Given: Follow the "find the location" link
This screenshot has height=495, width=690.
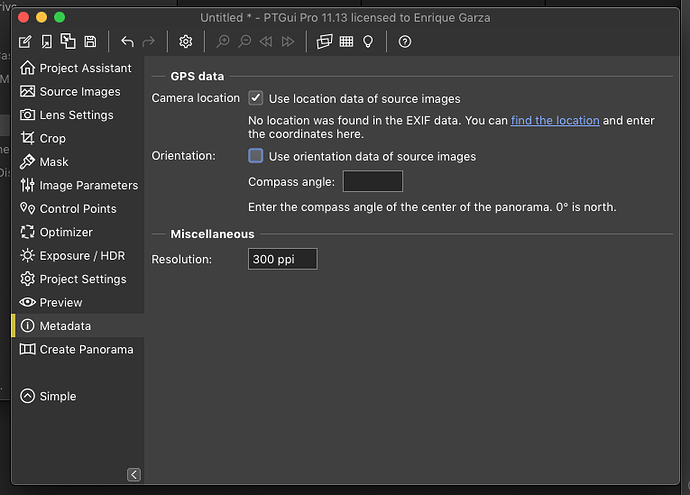Looking at the screenshot, I should tap(555, 120).
